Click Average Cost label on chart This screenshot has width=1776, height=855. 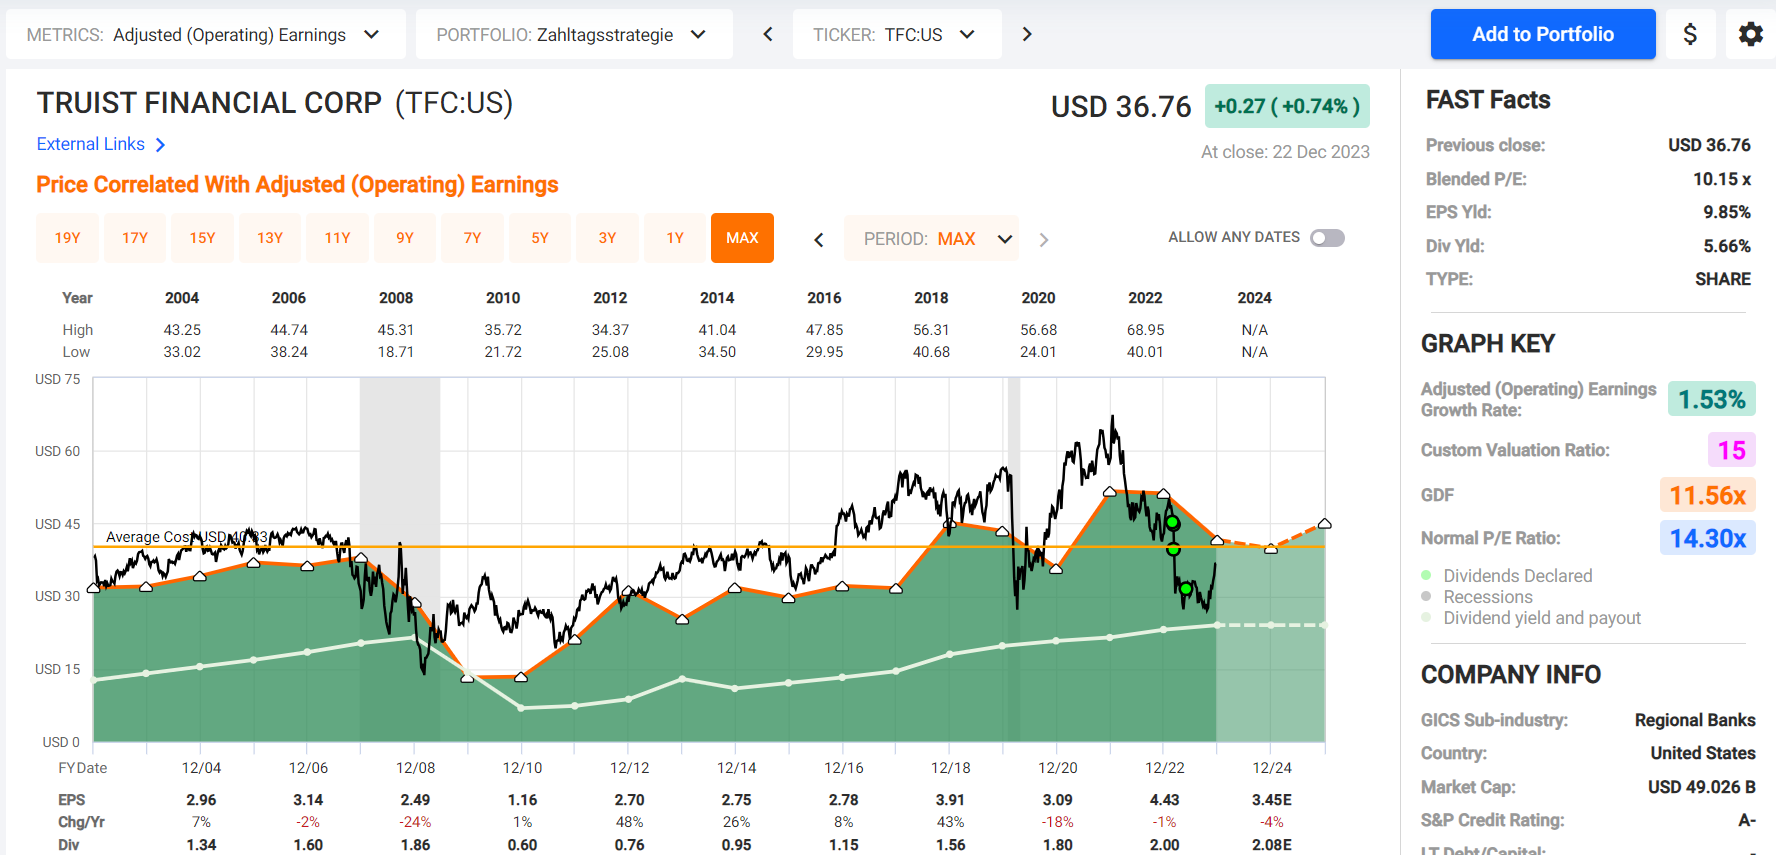click(187, 537)
